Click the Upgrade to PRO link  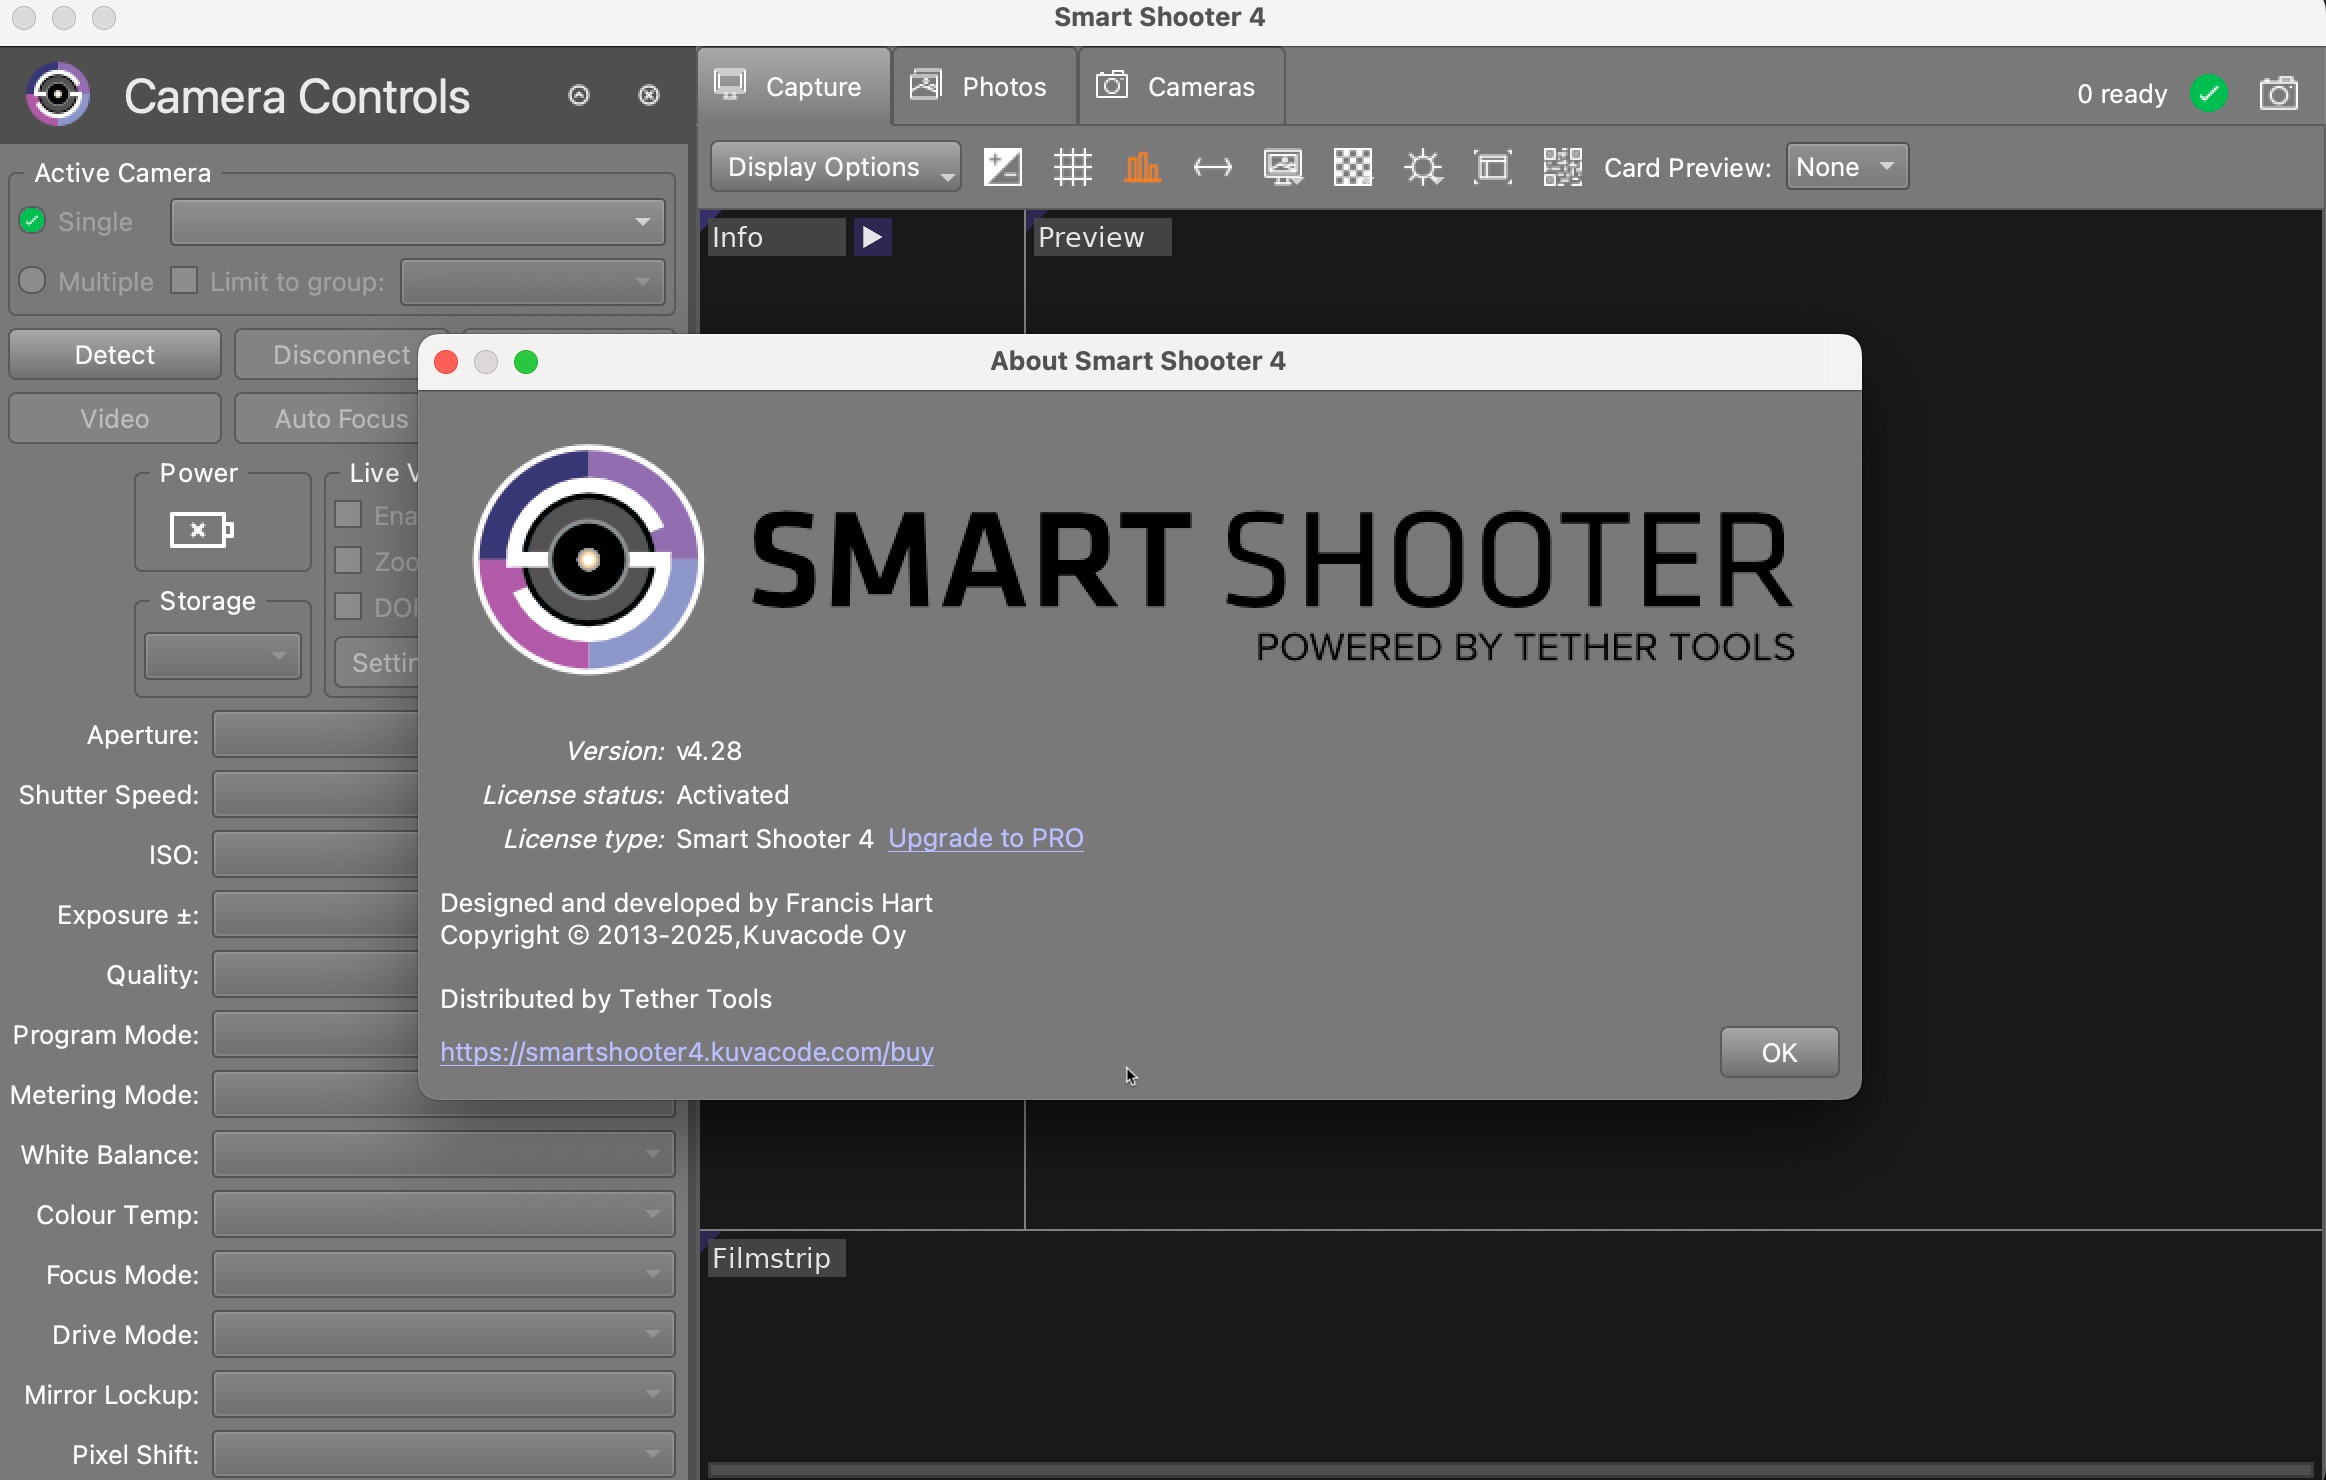tap(985, 838)
